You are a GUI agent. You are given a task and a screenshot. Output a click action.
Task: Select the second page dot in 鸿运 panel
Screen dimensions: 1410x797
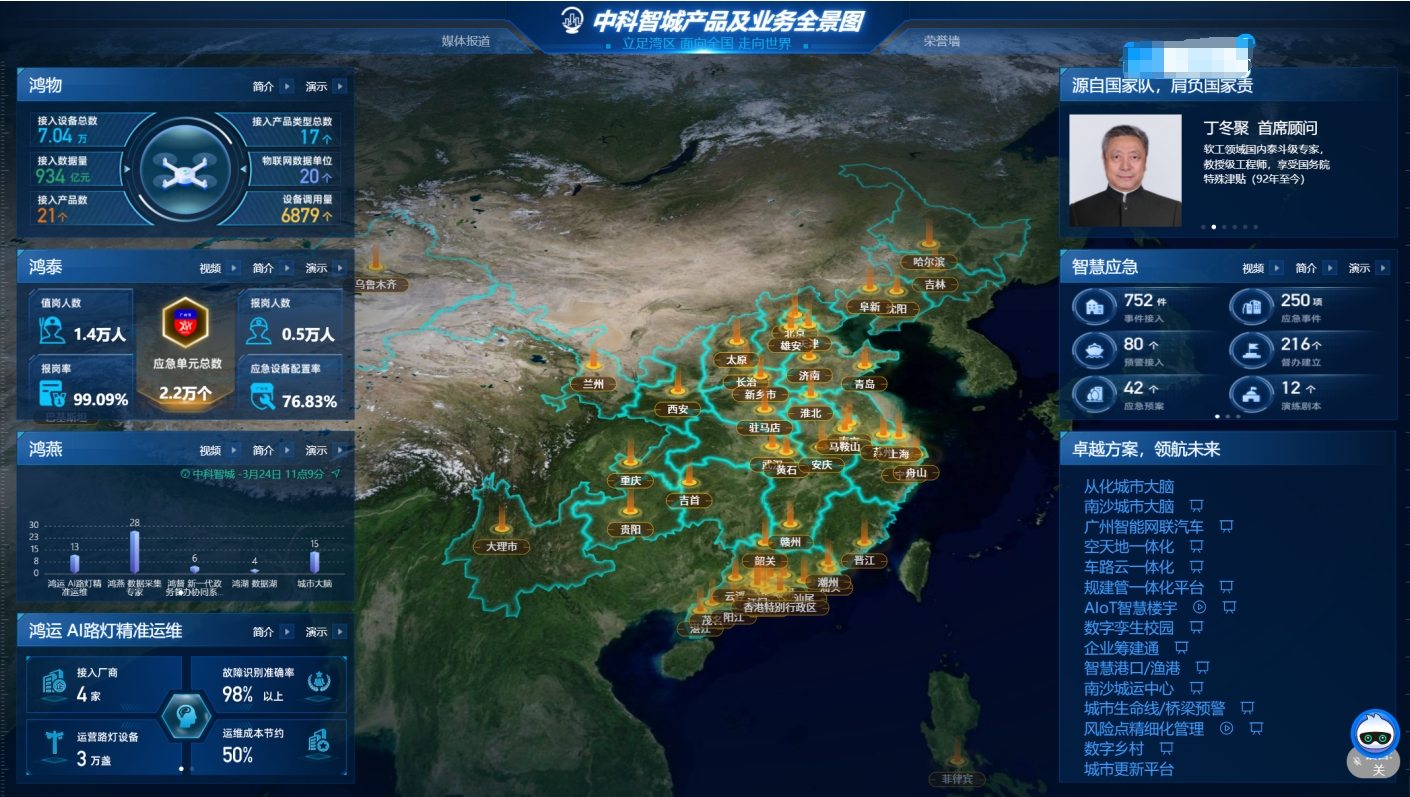(x=192, y=769)
